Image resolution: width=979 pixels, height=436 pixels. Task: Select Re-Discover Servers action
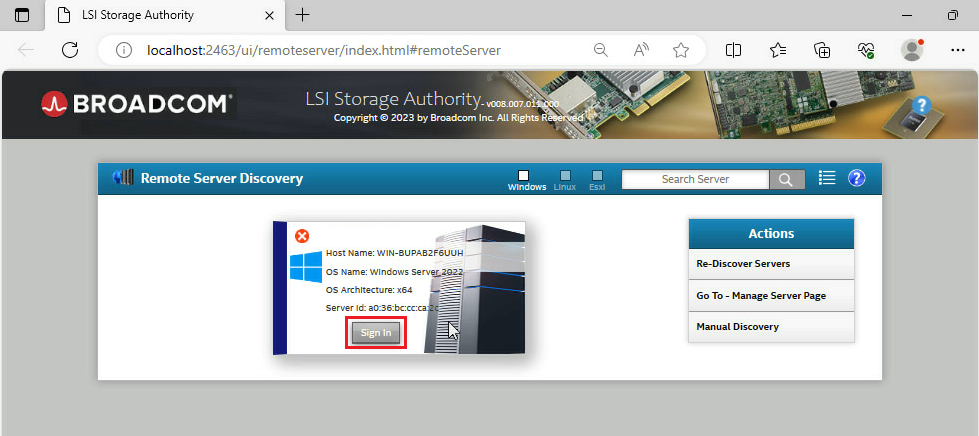point(771,264)
